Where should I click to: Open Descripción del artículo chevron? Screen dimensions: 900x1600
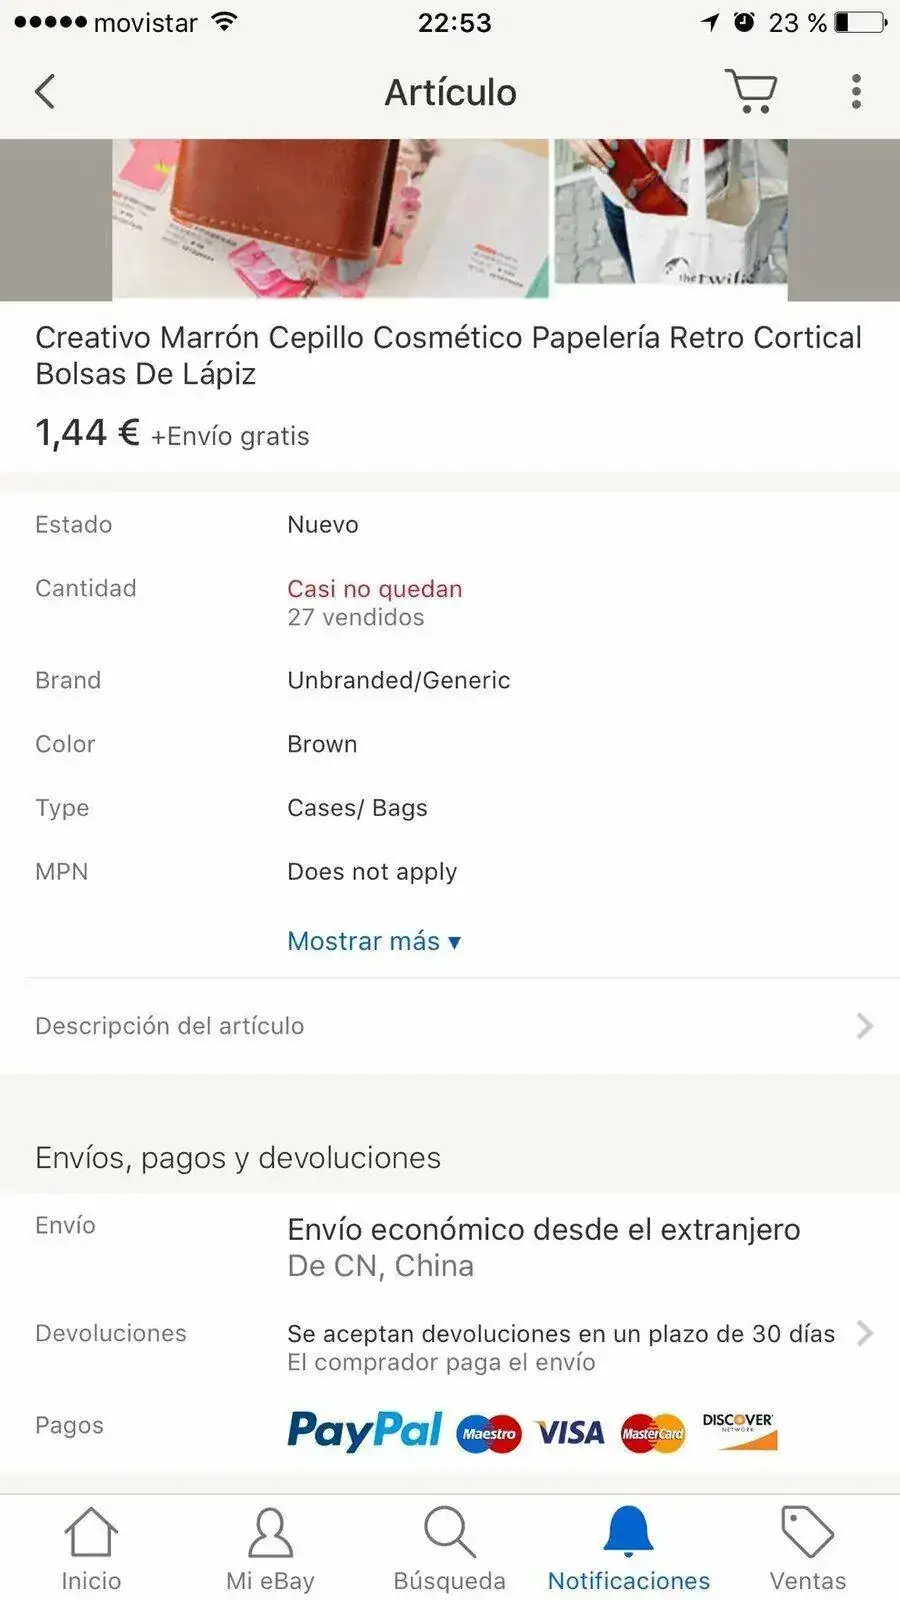tap(865, 1026)
